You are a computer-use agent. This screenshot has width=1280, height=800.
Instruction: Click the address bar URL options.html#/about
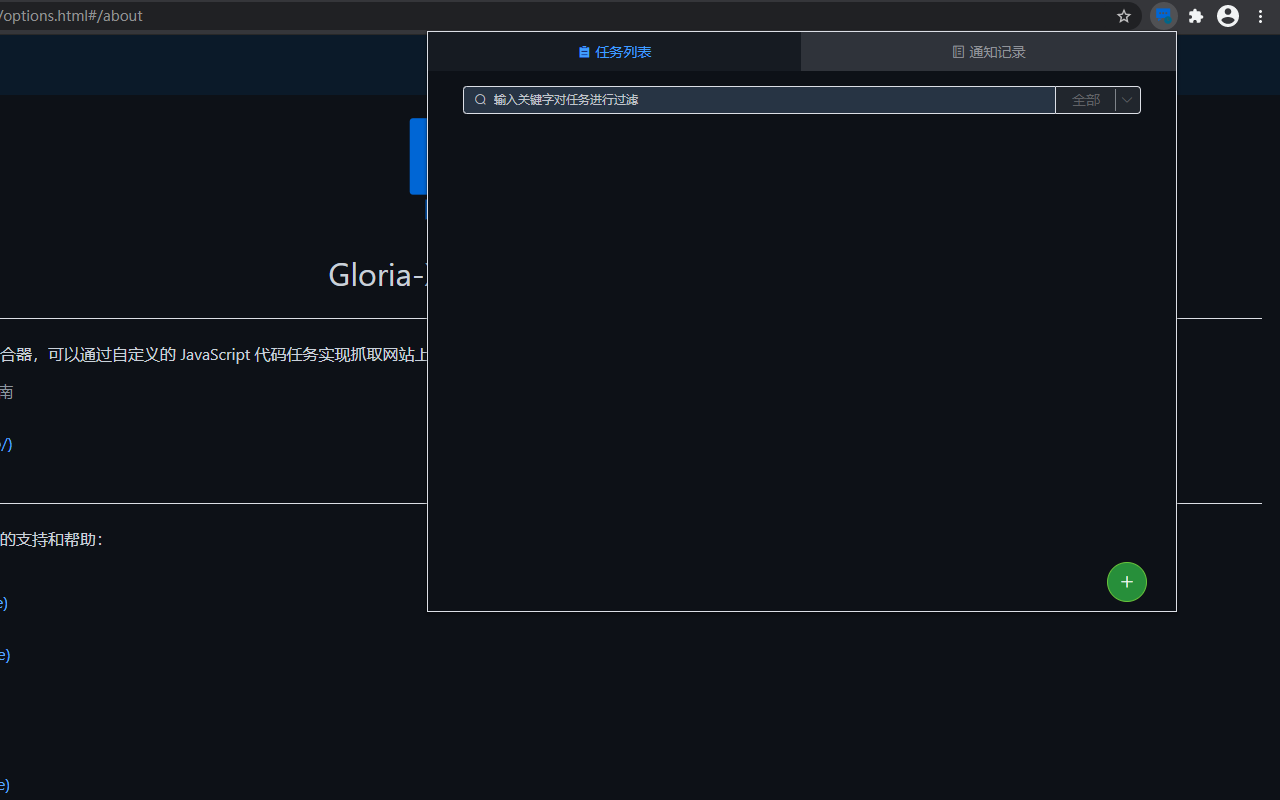tap(72, 16)
